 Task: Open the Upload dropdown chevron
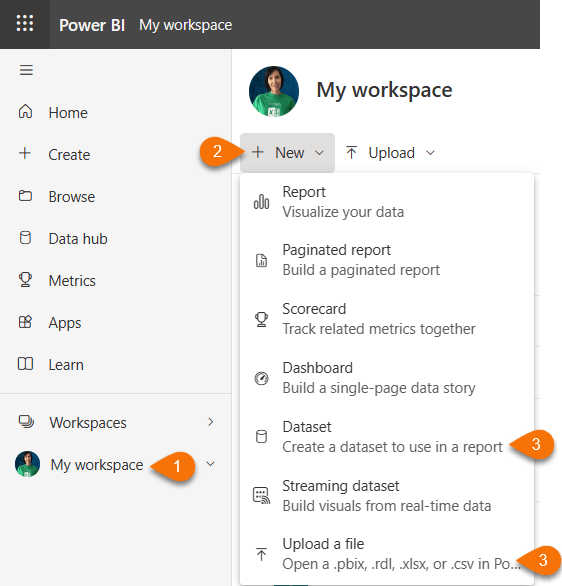click(430, 153)
